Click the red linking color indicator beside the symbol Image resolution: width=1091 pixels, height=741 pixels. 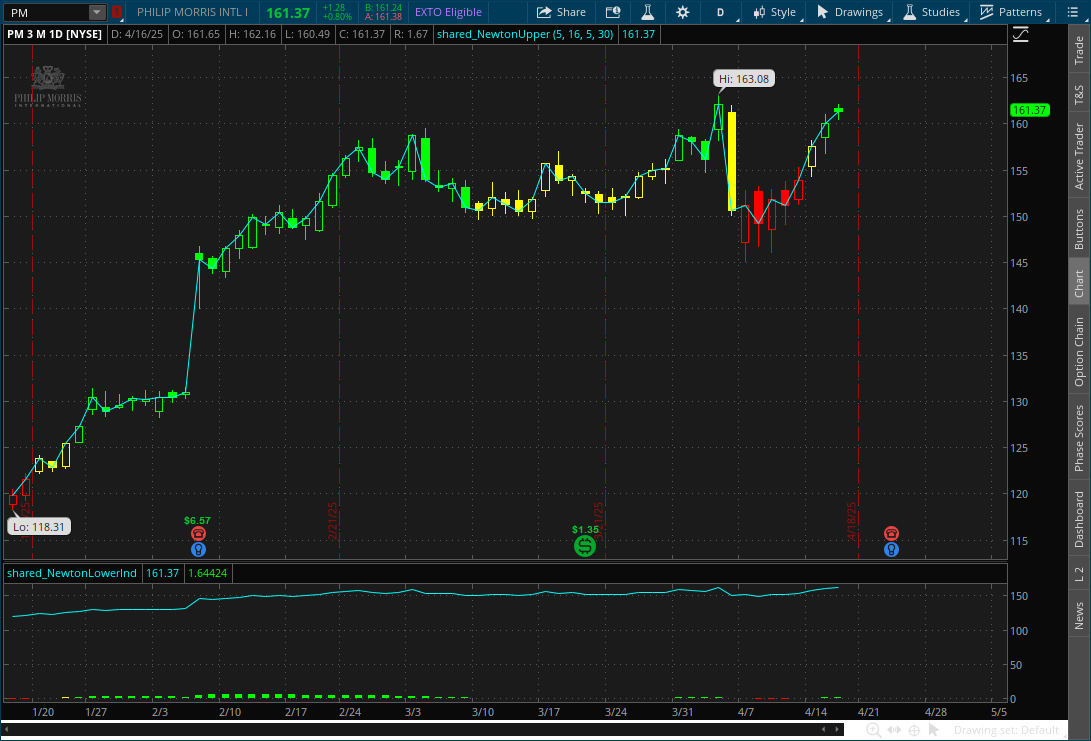(117, 13)
